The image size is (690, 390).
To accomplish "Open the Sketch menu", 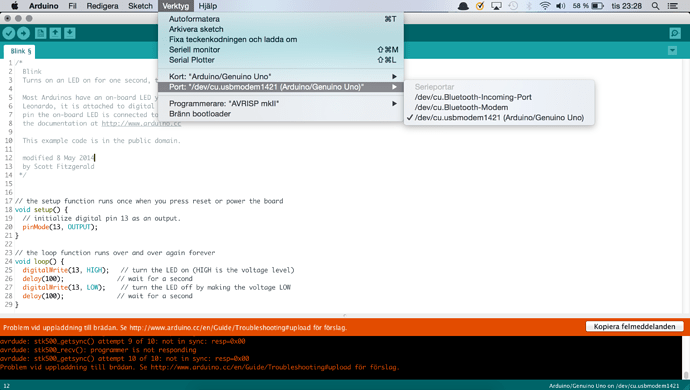I will (140, 6).
